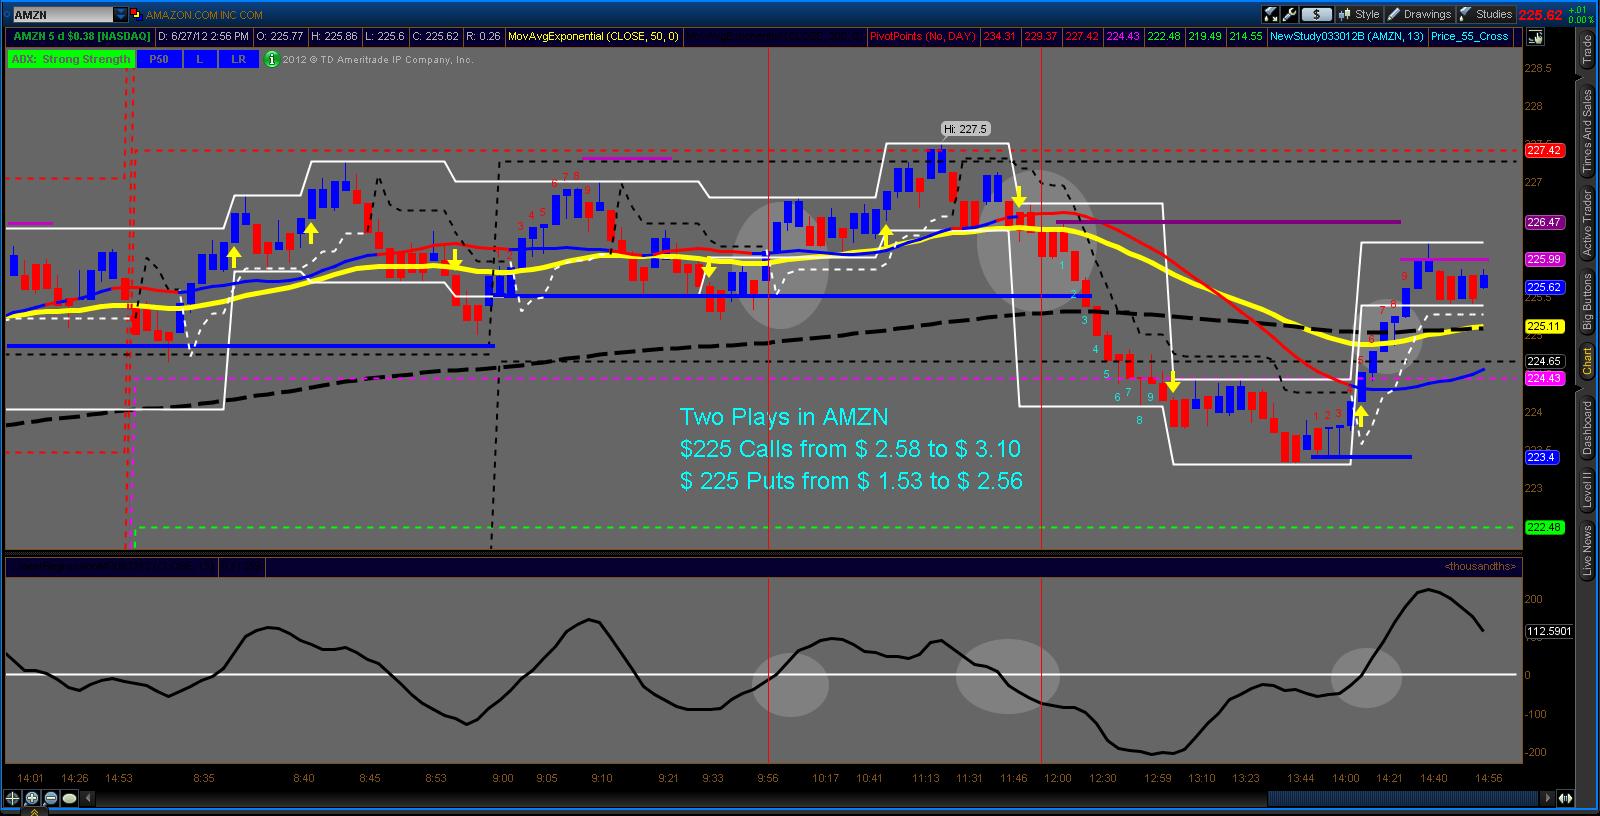Viewport: 1600px width, 816px height.
Task: Click the red 225.62 last price in the top bar
Action: 1540,15
